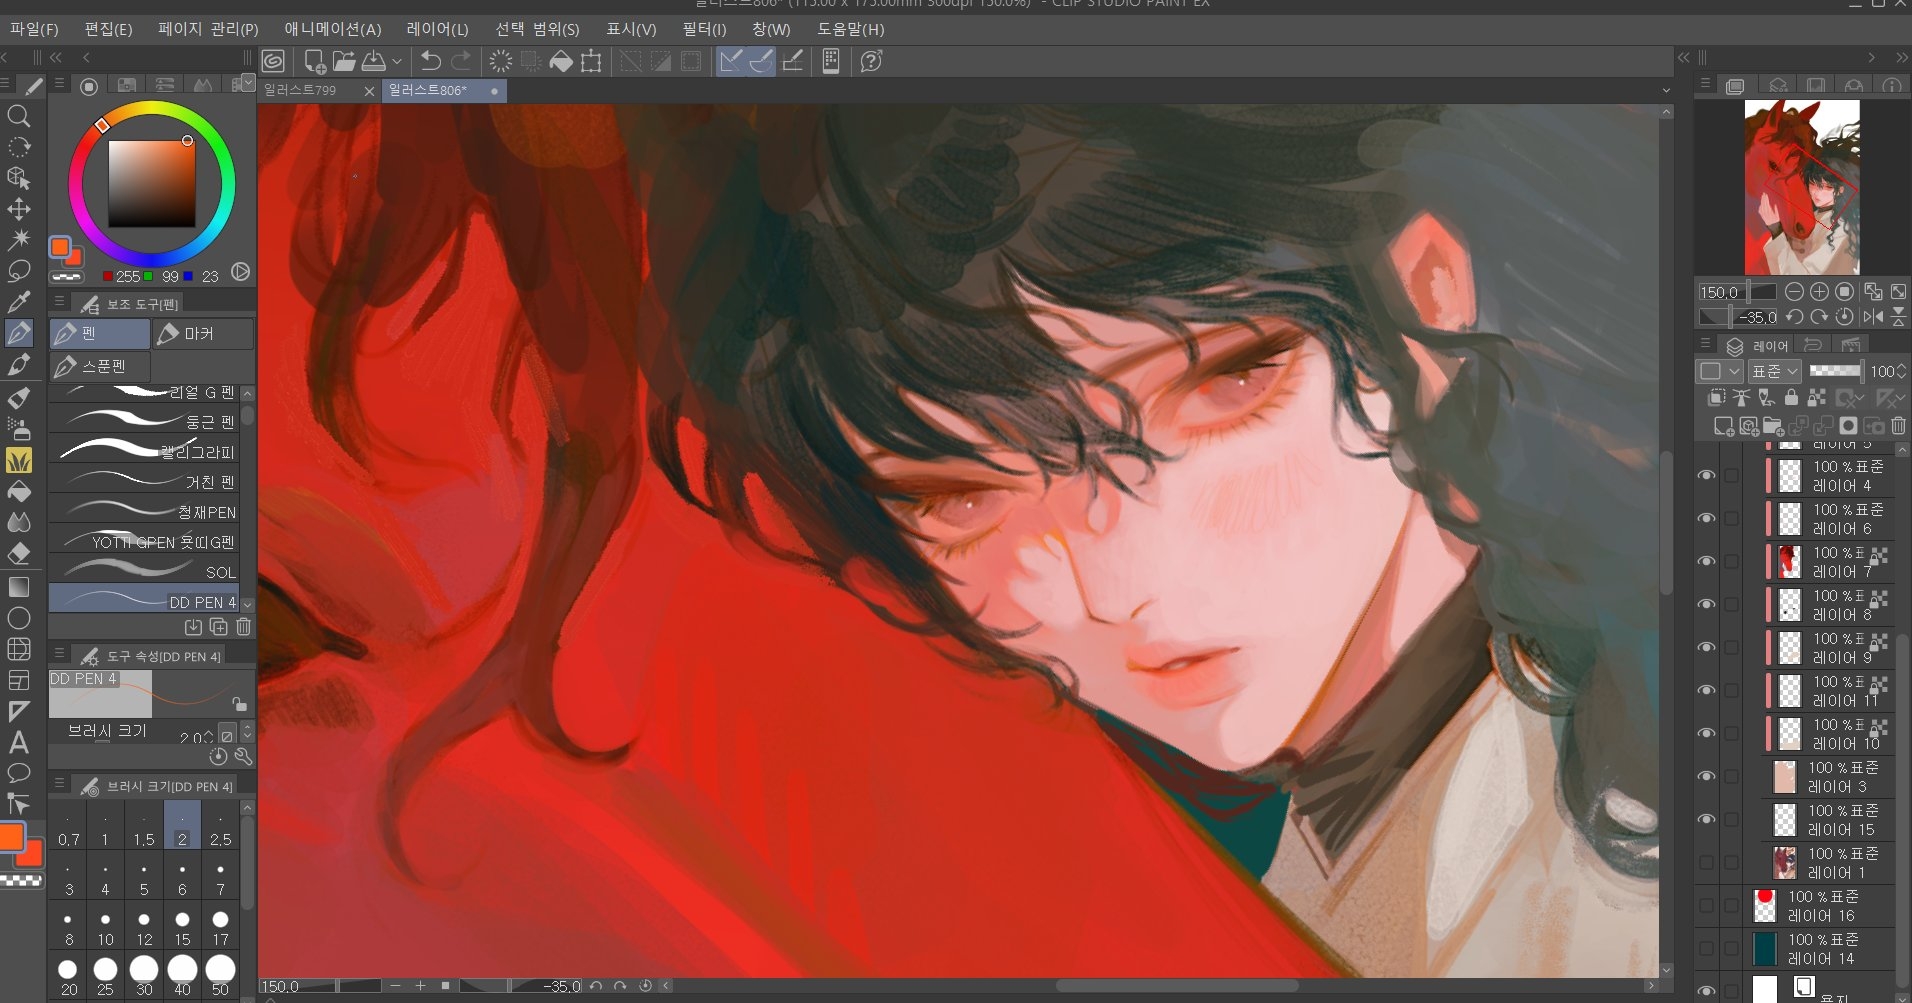Click the Undo arrow in toolbar

point(430,62)
